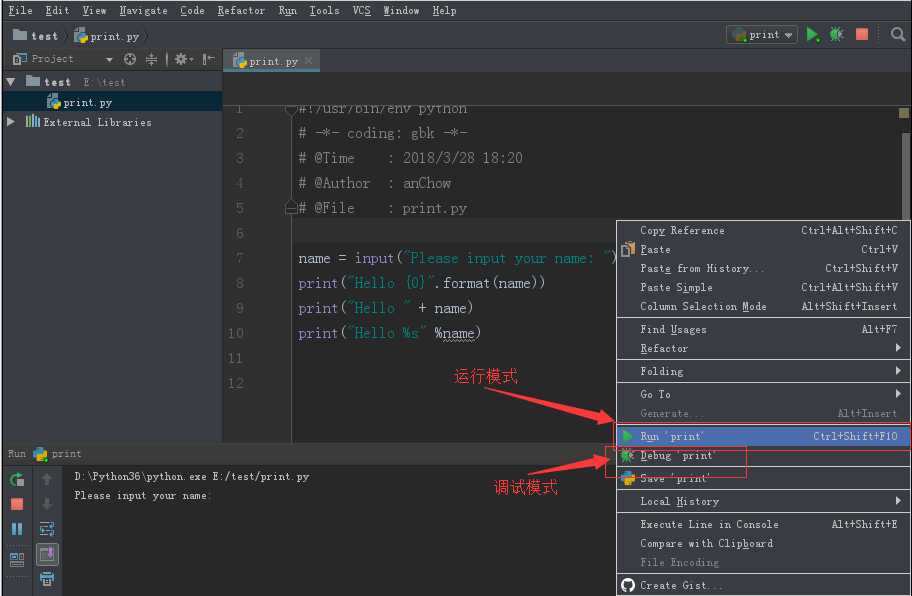
Task: Click the Debug bug icon in toolbar
Action: tap(836, 35)
